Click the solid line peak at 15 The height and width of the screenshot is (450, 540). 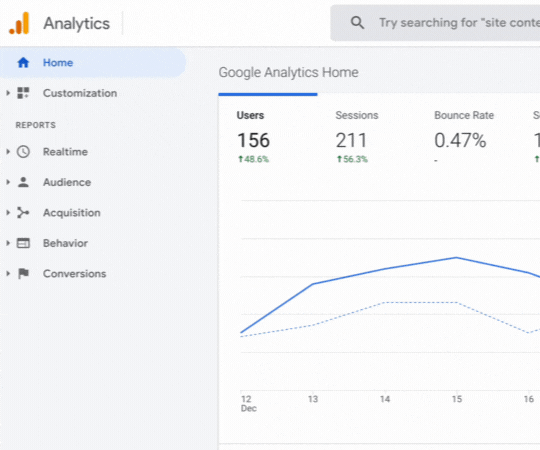click(x=457, y=257)
